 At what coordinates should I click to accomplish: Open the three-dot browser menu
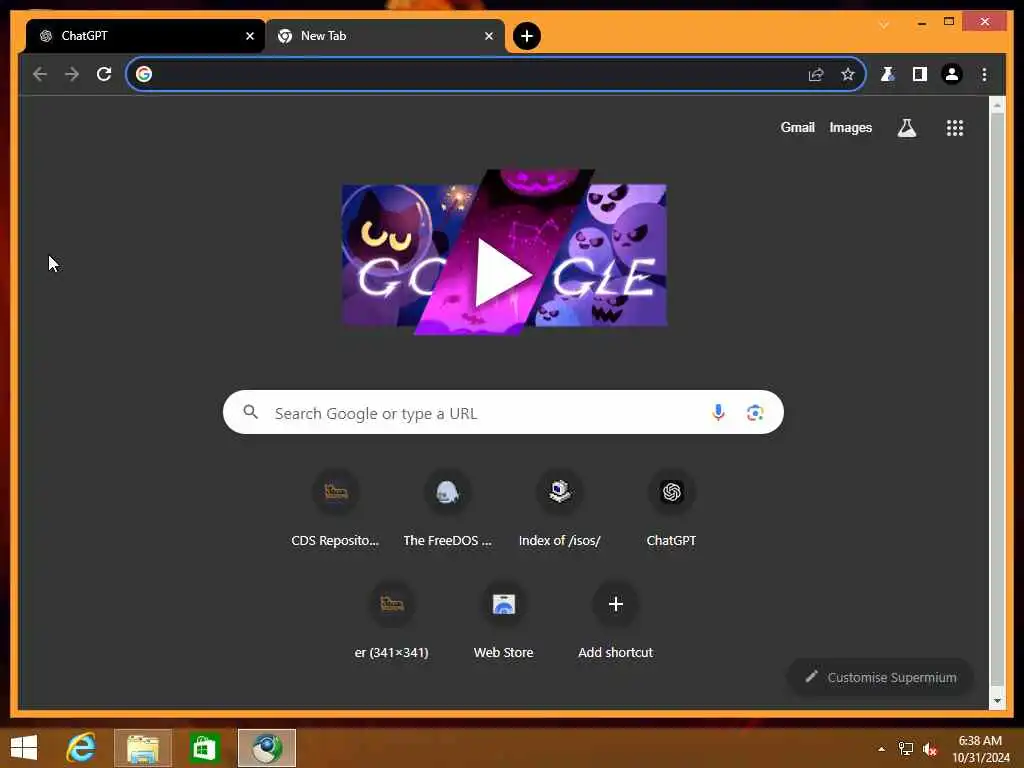click(984, 74)
